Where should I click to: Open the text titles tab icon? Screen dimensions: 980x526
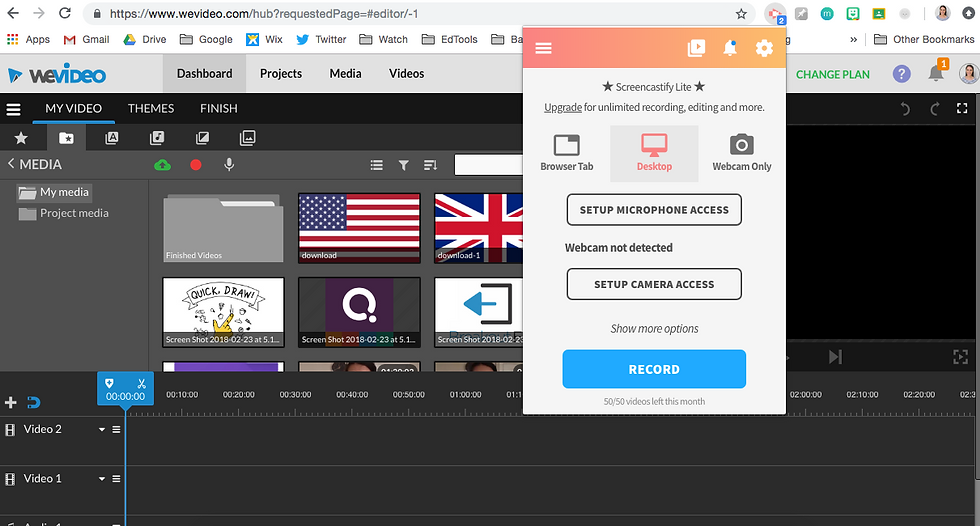pos(111,138)
